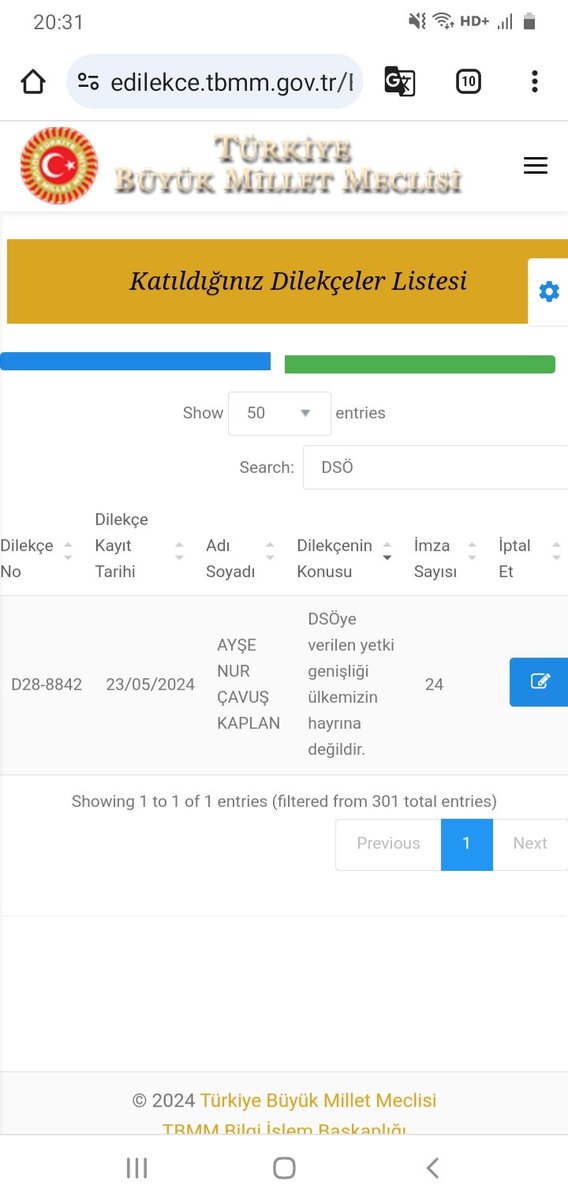Open the tab switcher showing 10 tabs
The width and height of the screenshot is (568, 1200).
tap(468, 82)
